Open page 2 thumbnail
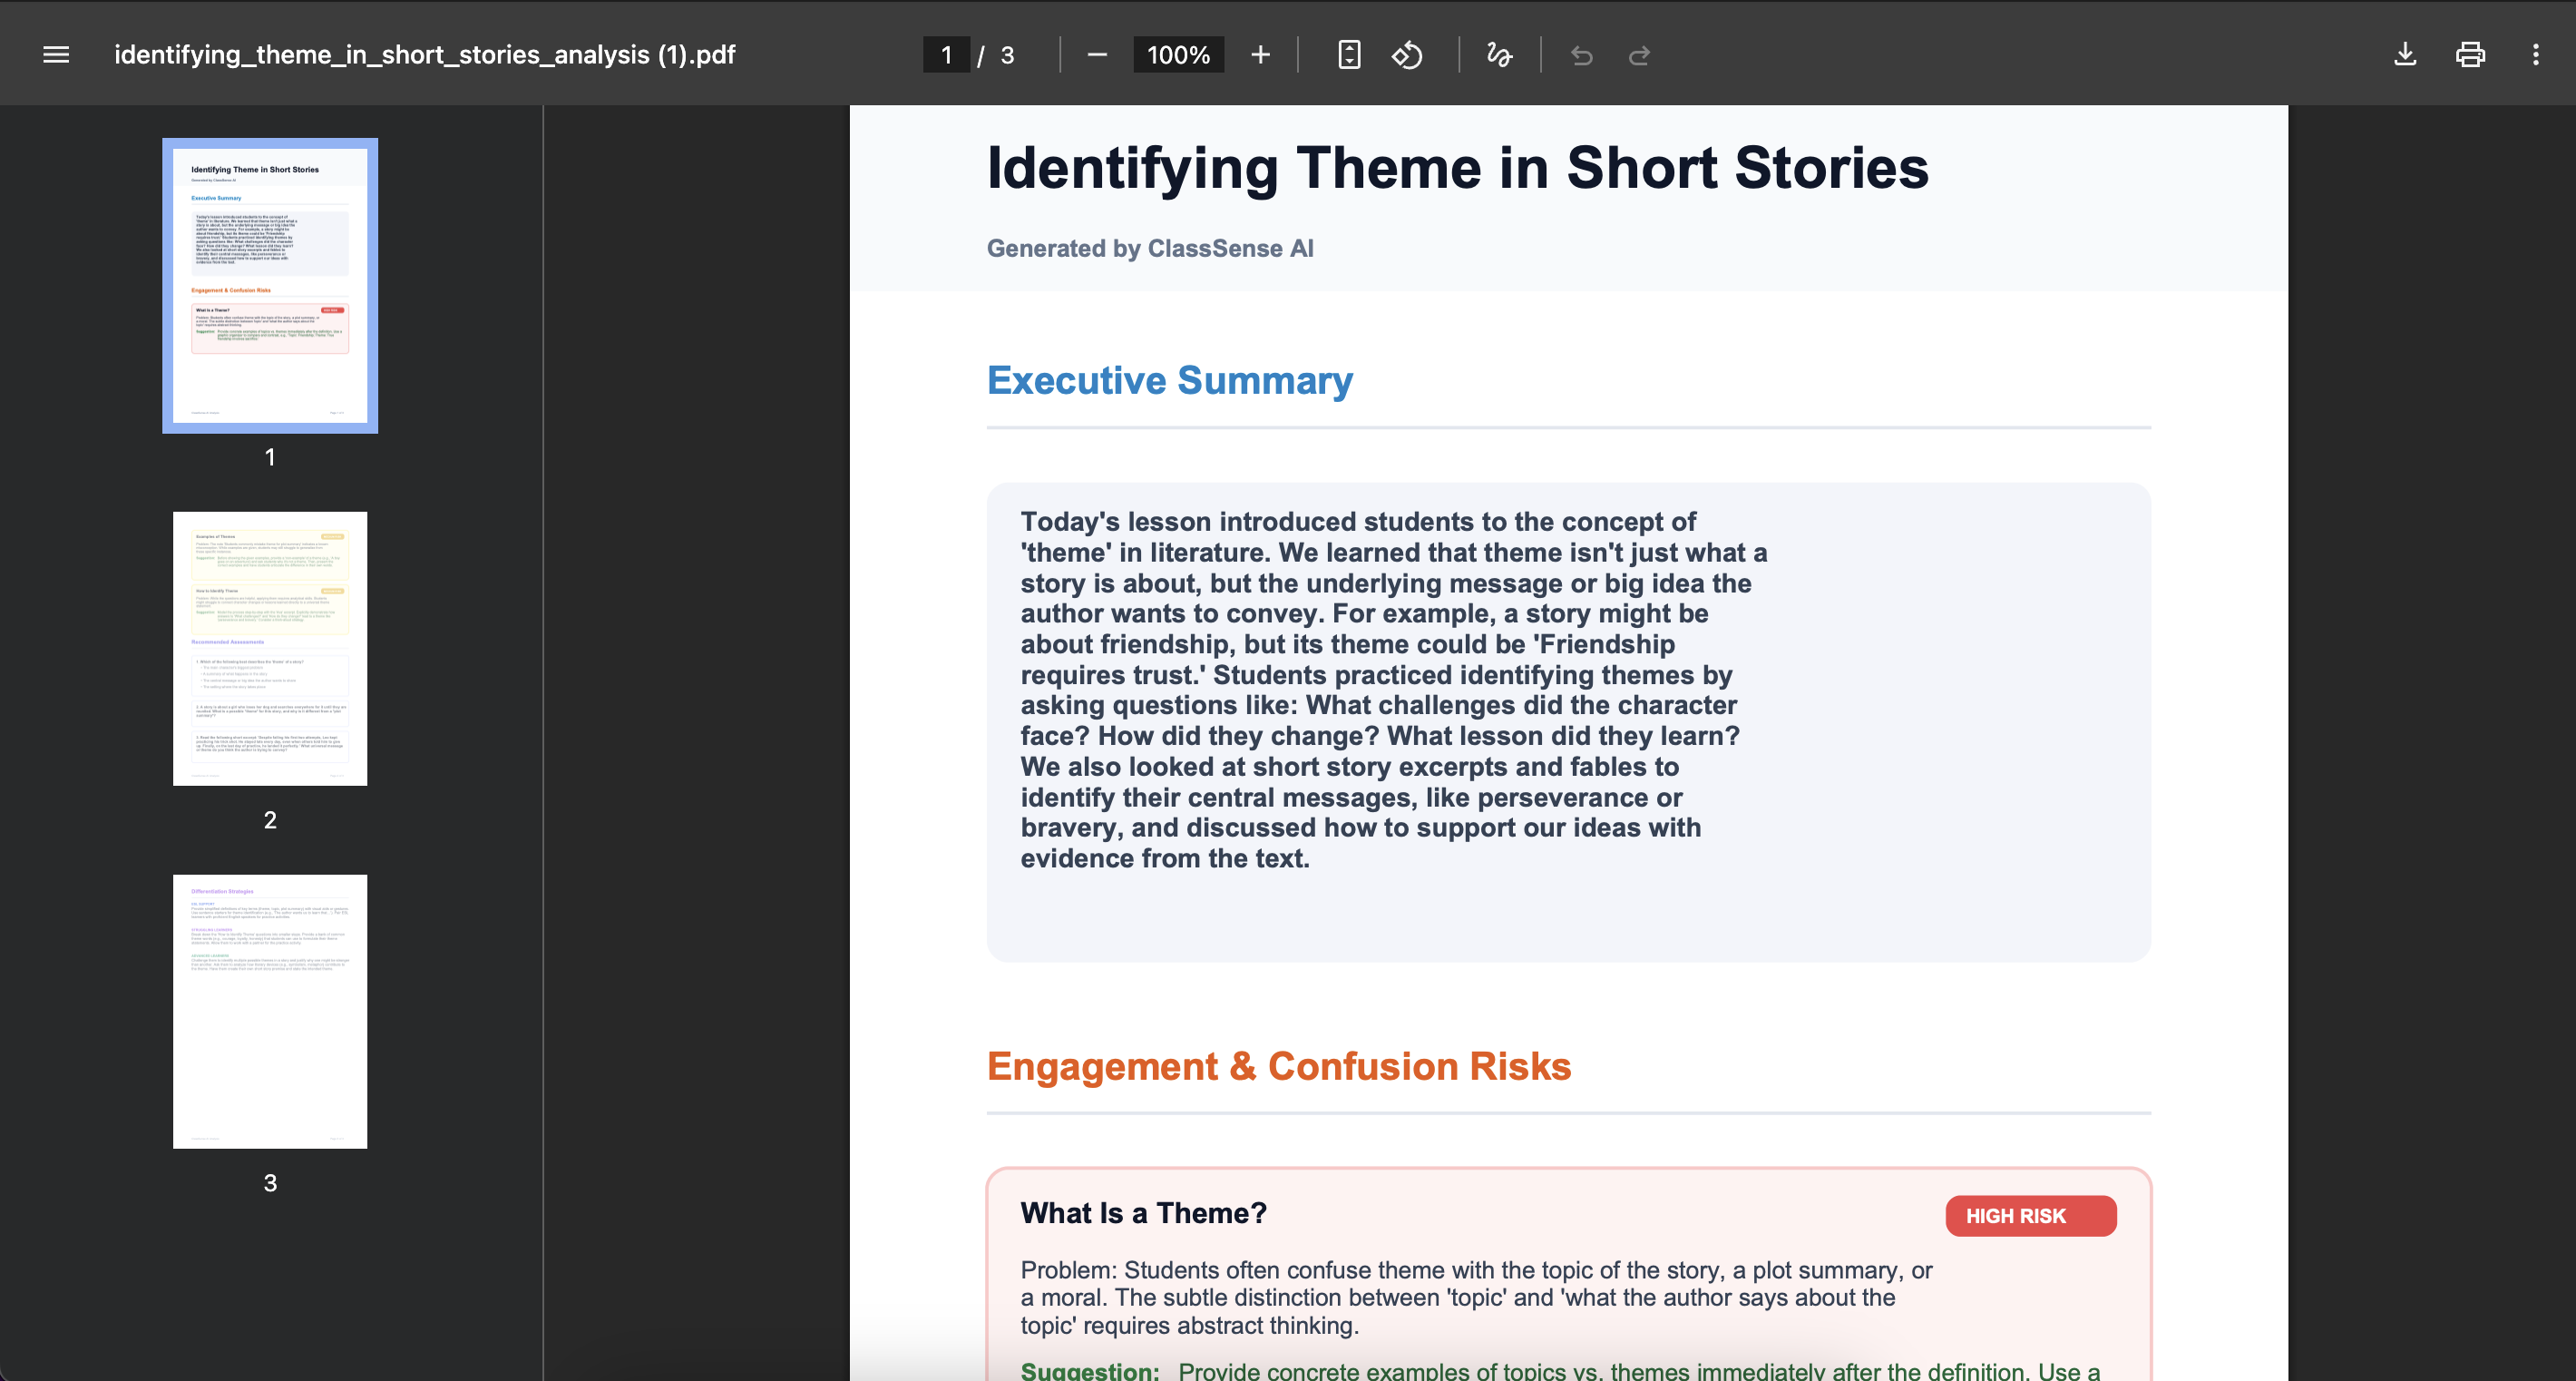This screenshot has width=2576, height=1381. pyautogui.click(x=270, y=648)
